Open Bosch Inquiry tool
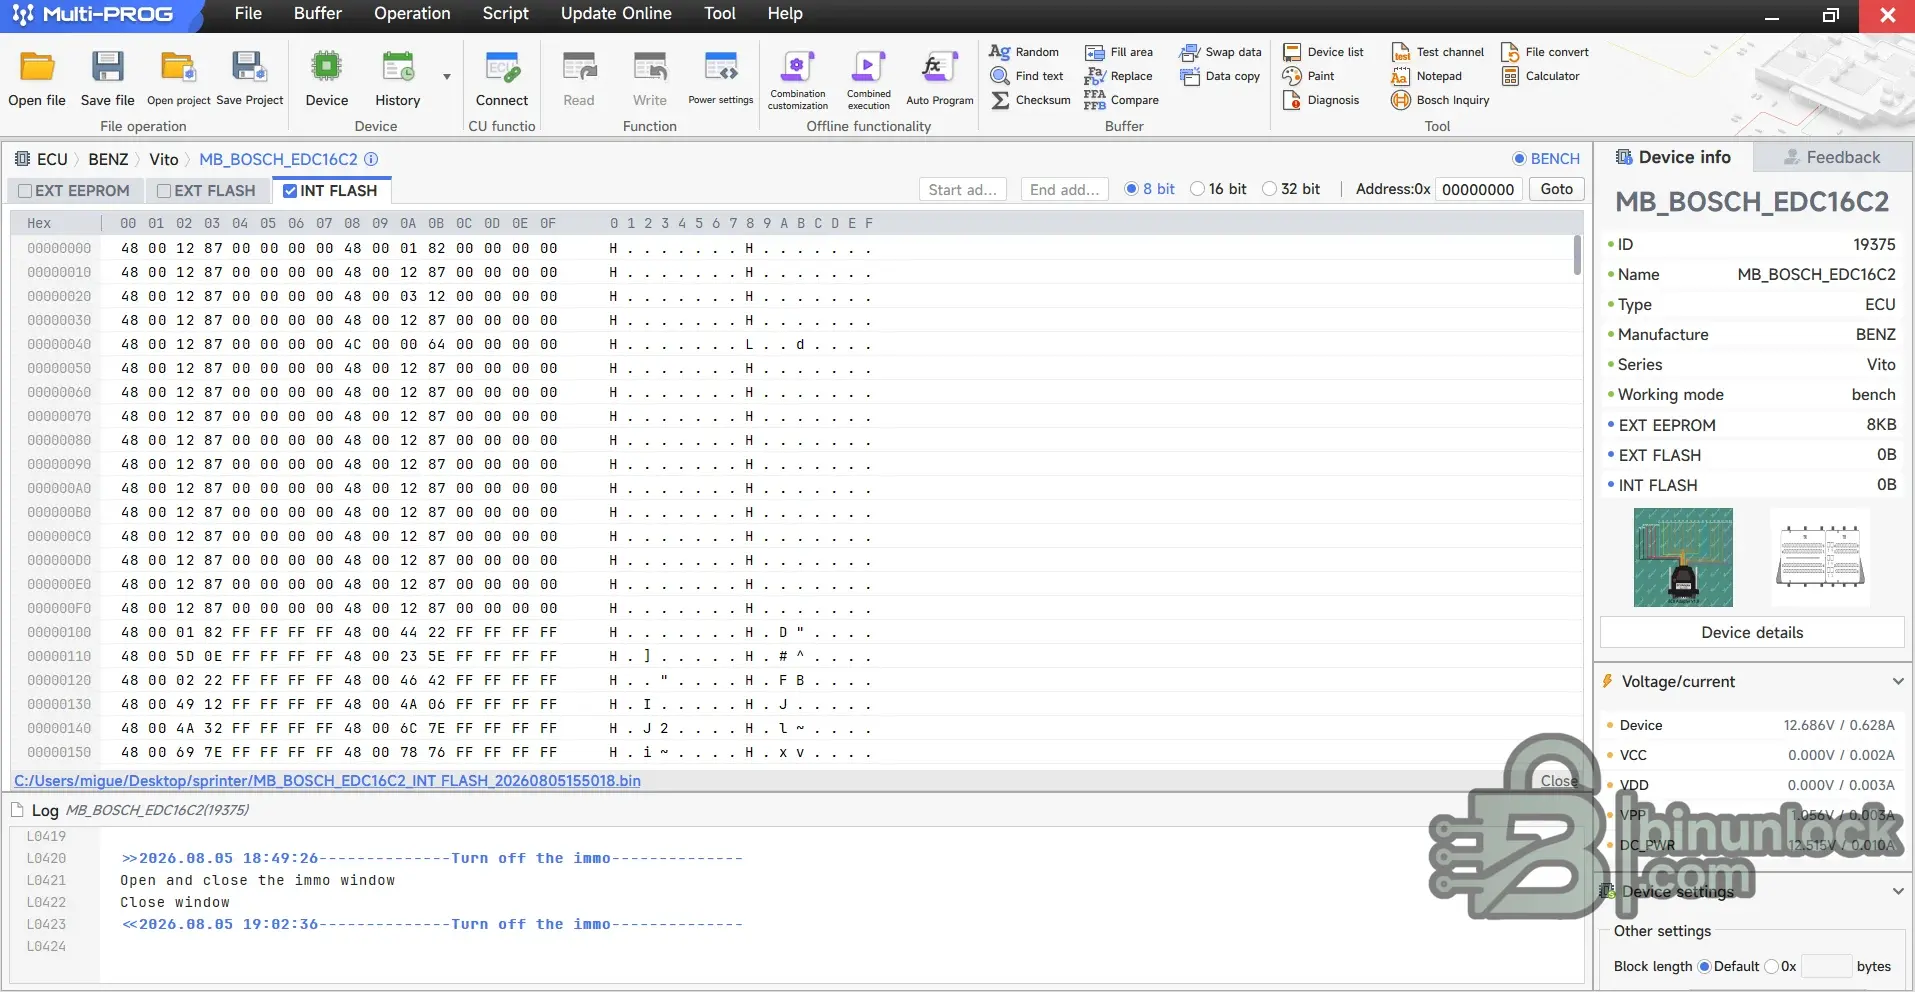Image resolution: width=1915 pixels, height=992 pixels. 1441,100
